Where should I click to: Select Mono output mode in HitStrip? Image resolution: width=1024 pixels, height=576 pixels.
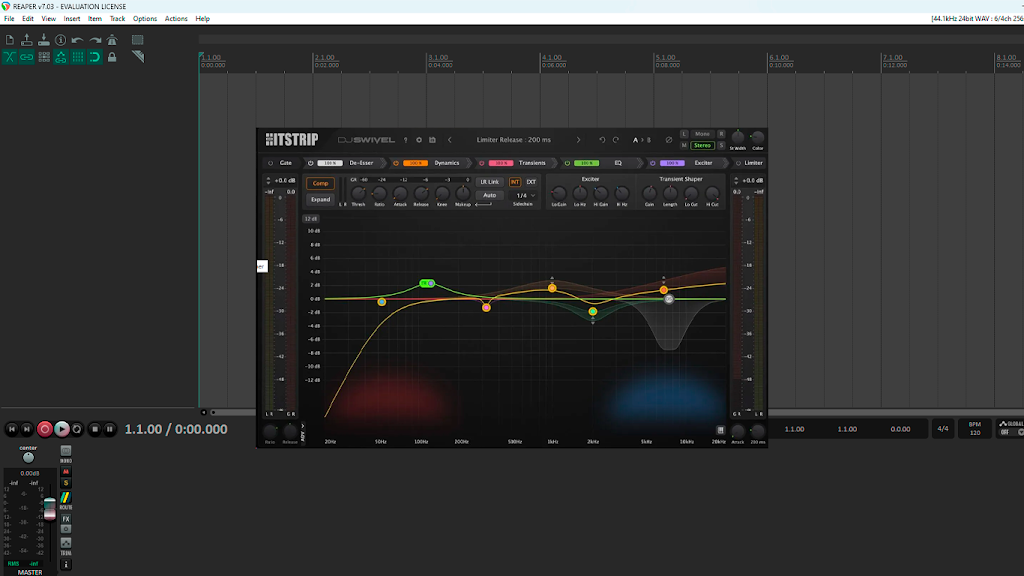[x=702, y=134]
